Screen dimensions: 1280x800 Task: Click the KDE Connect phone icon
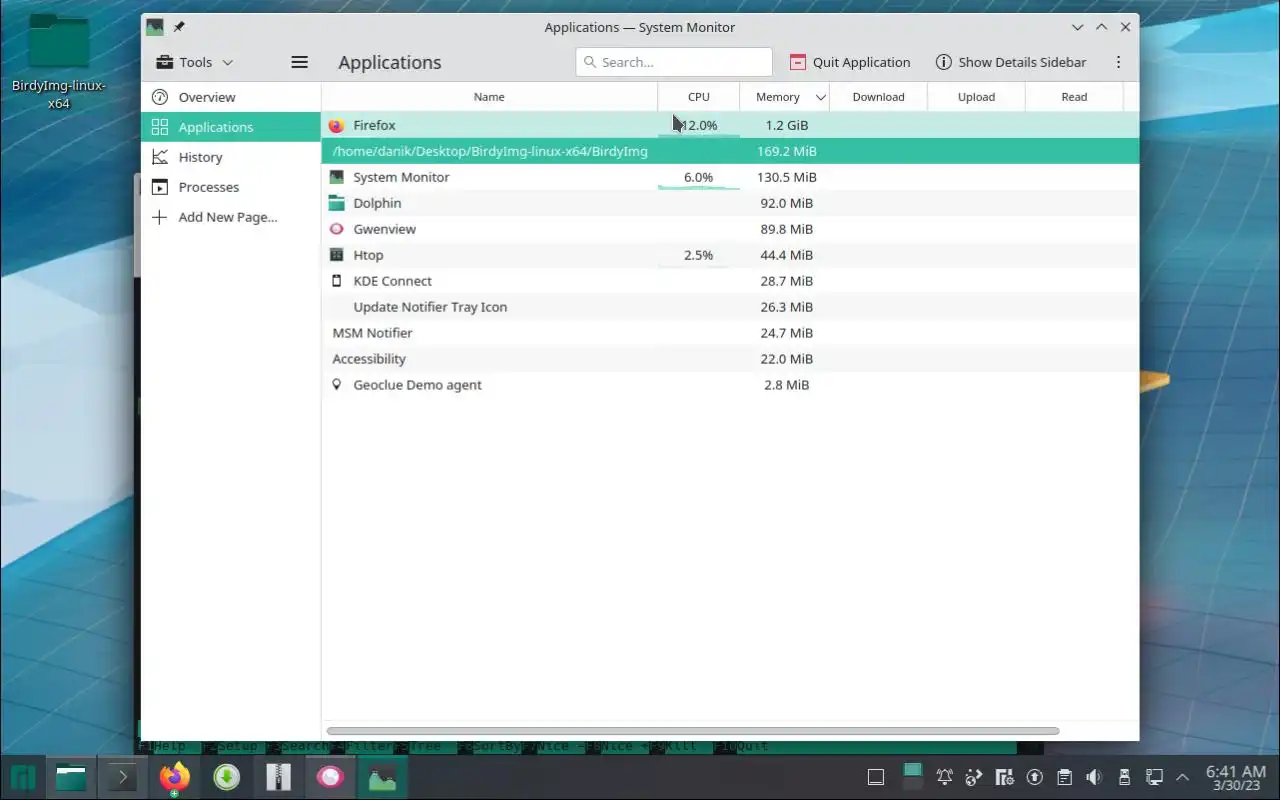[x=336, y=281]
